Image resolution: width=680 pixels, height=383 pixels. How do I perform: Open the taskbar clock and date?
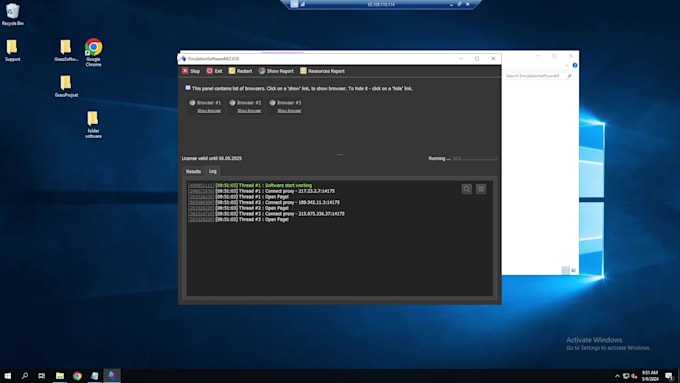[650, 376]
